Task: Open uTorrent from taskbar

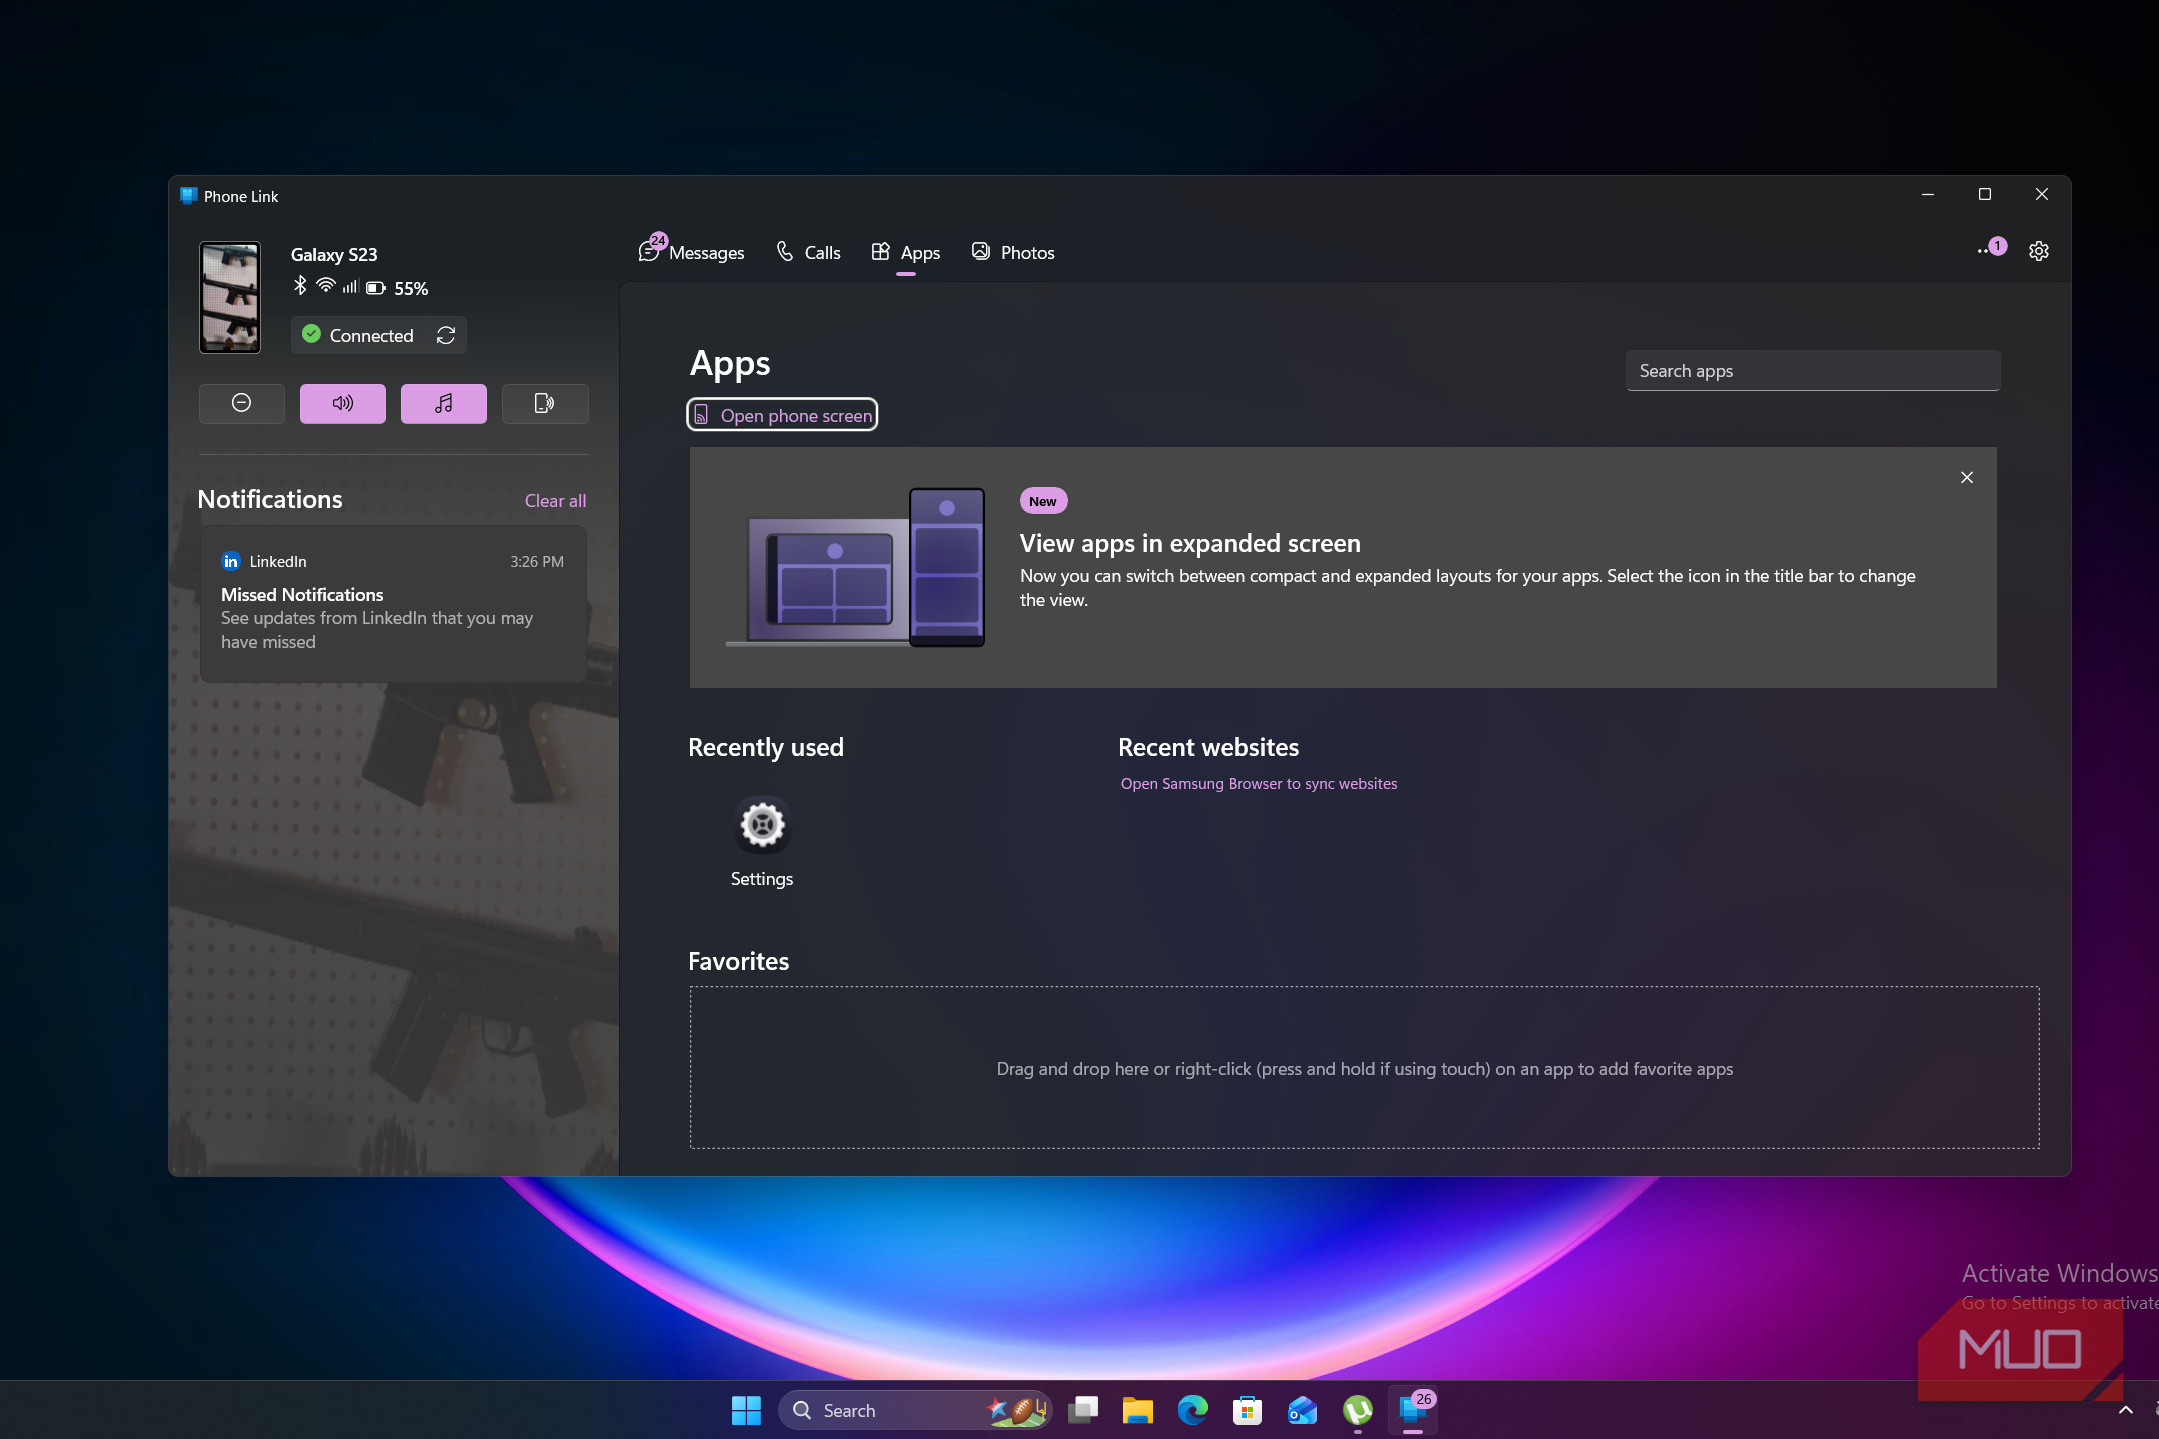Action: (x=1358, y=1410)
